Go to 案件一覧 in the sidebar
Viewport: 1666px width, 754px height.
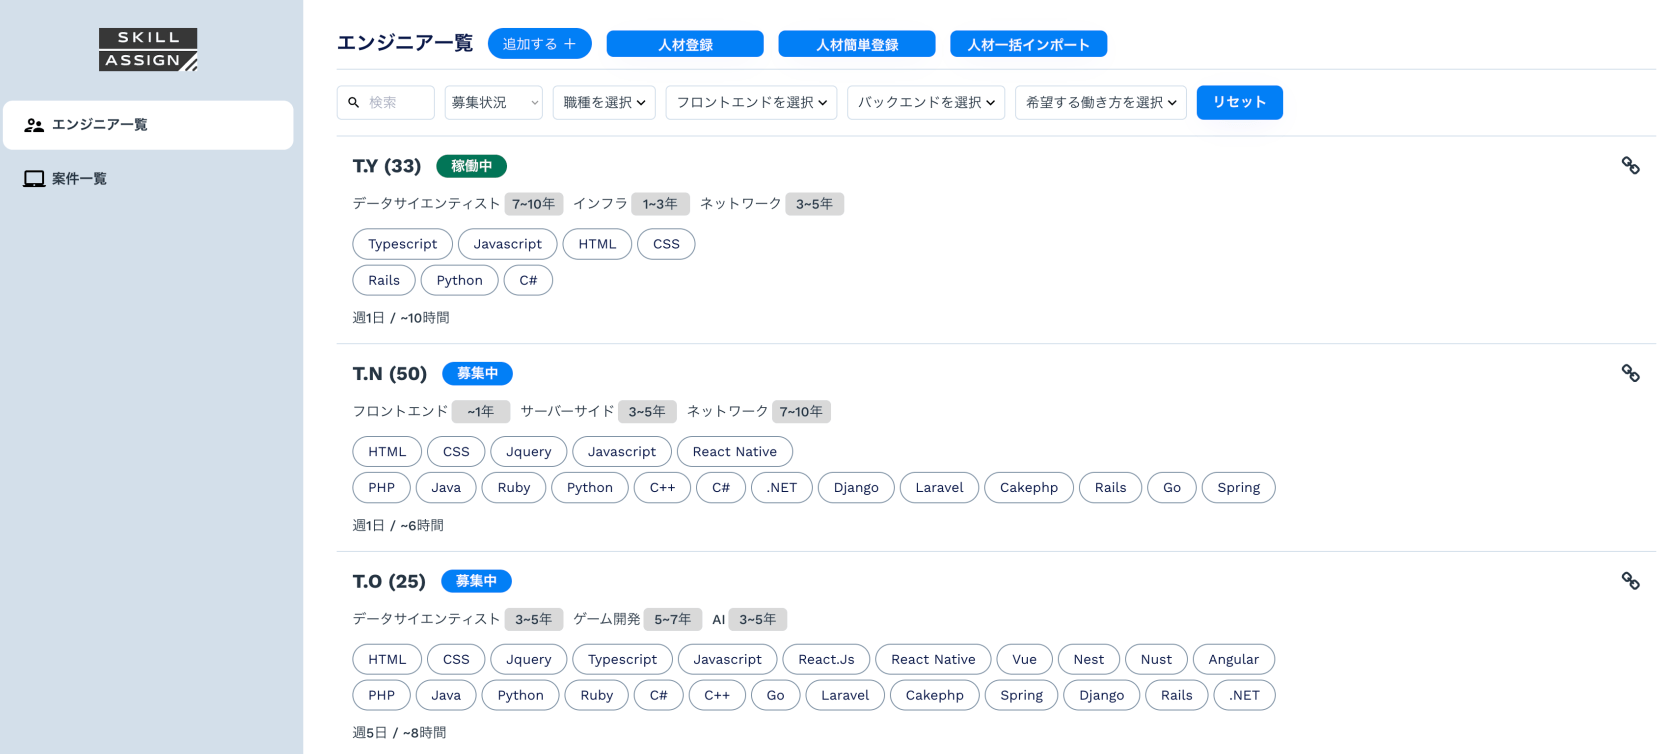[80, 179]
